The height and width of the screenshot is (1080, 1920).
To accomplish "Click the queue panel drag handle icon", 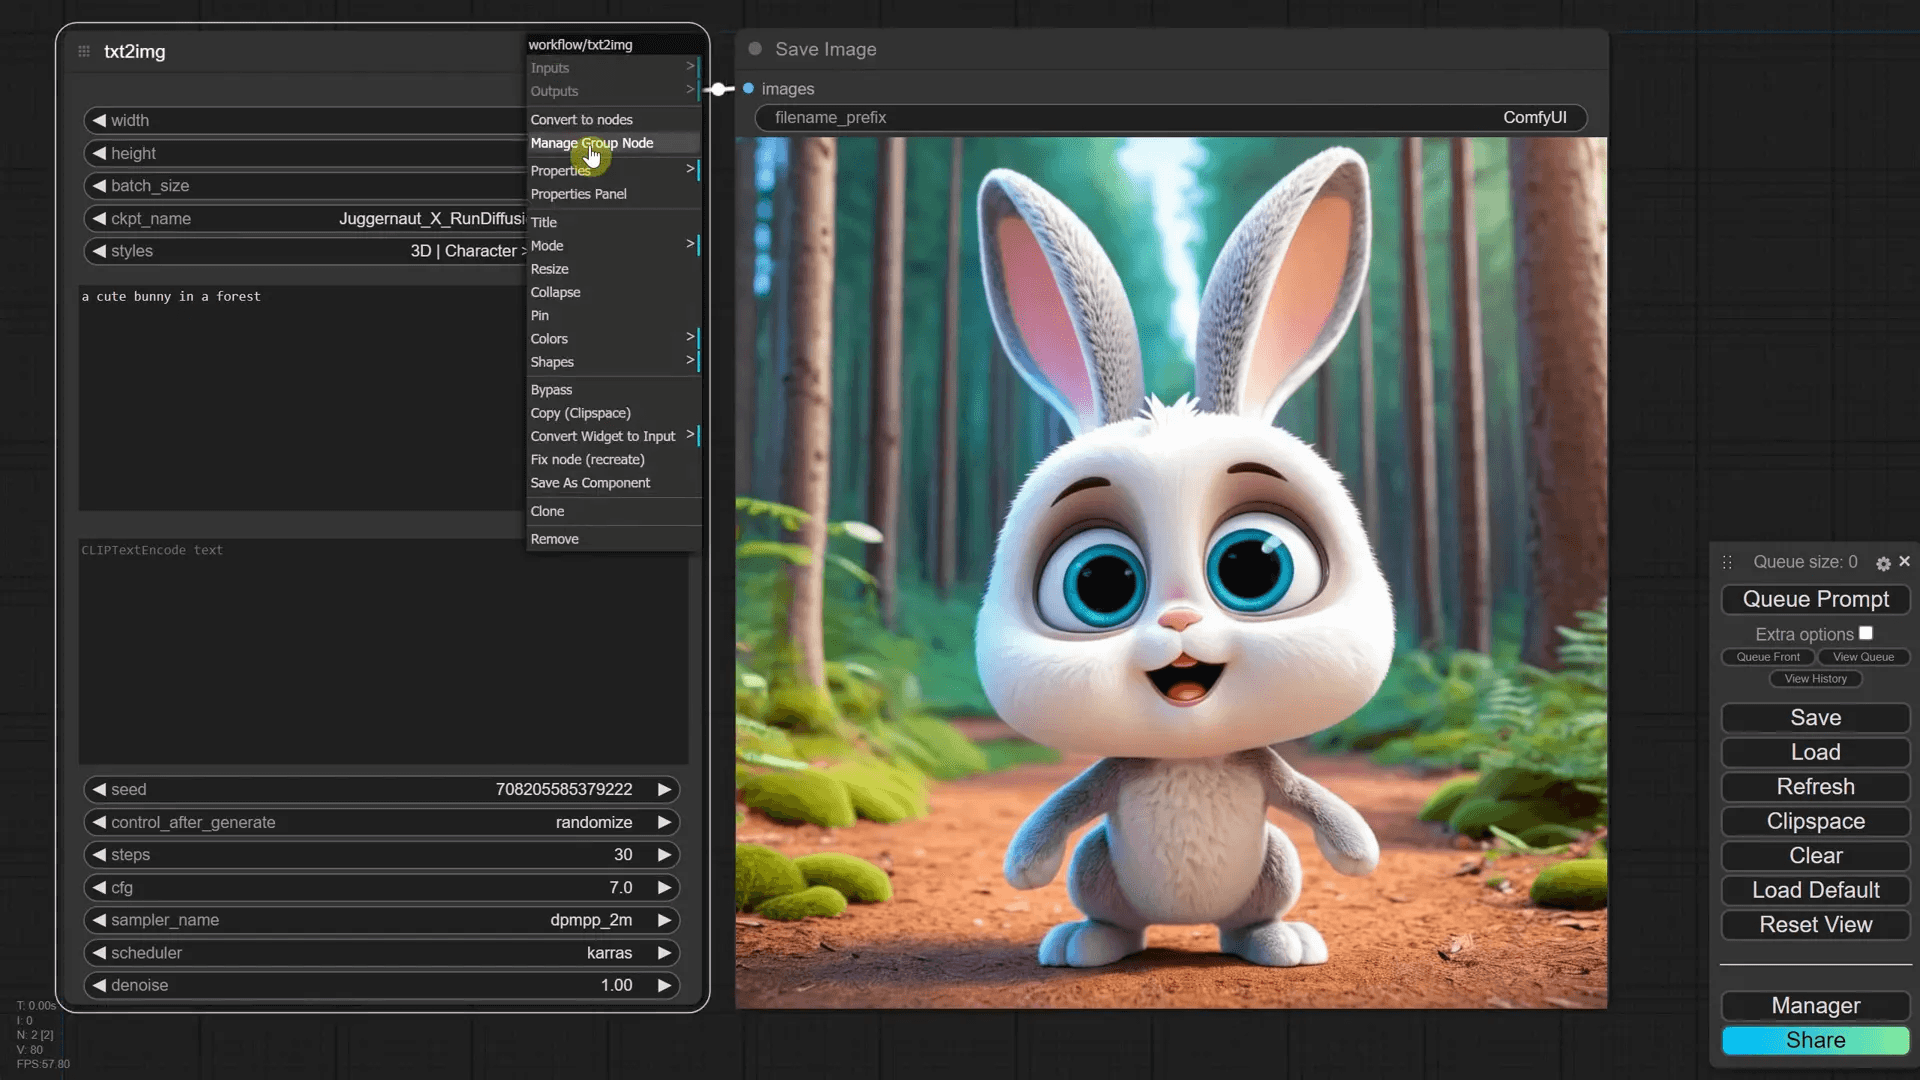I will [x=1727, y=563].
